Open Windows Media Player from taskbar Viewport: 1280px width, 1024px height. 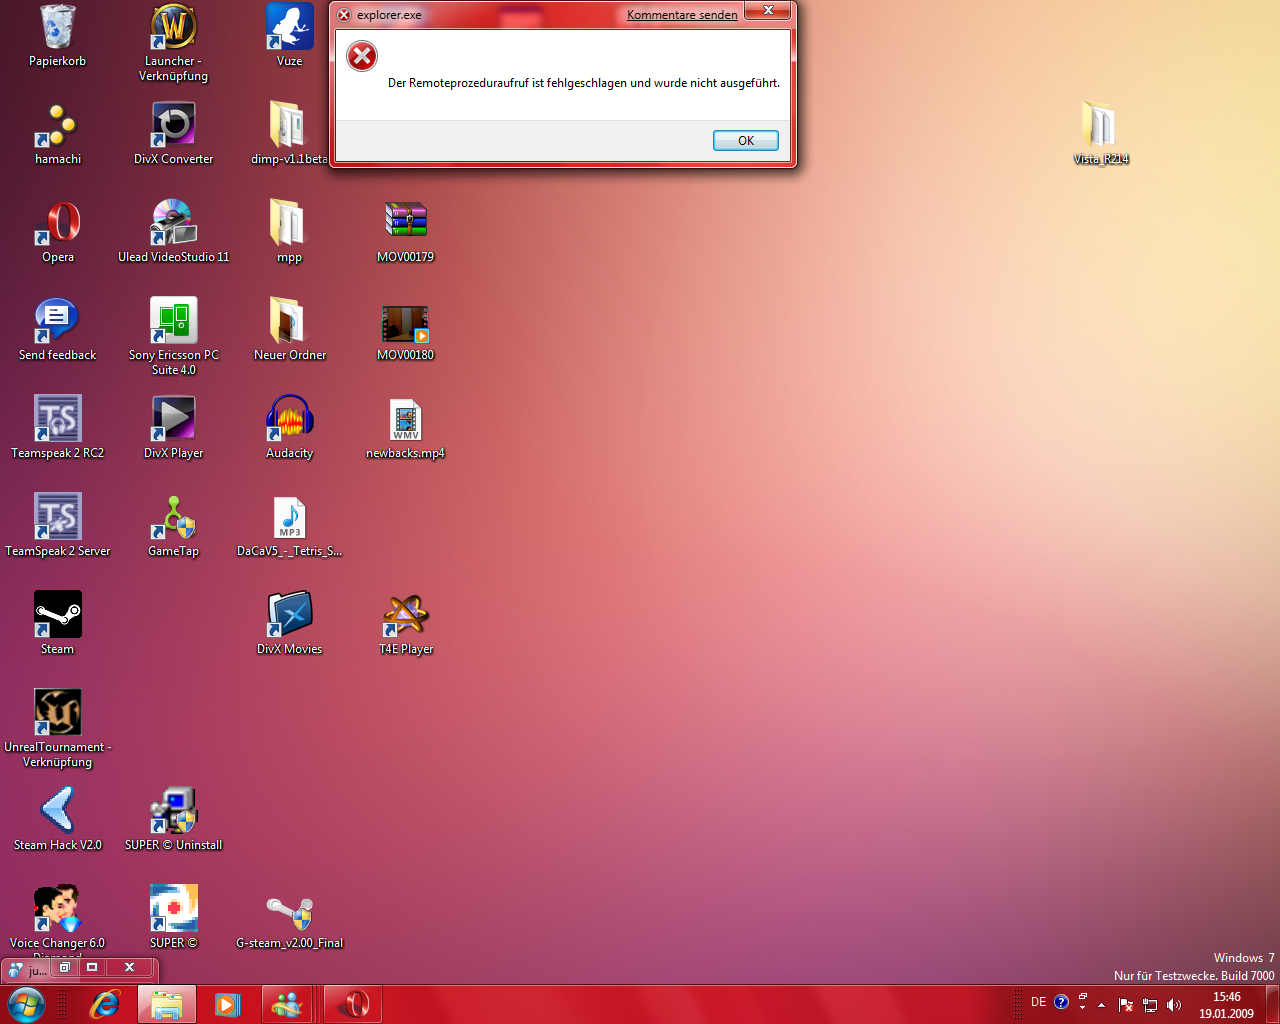click(x=228, y=1004)
